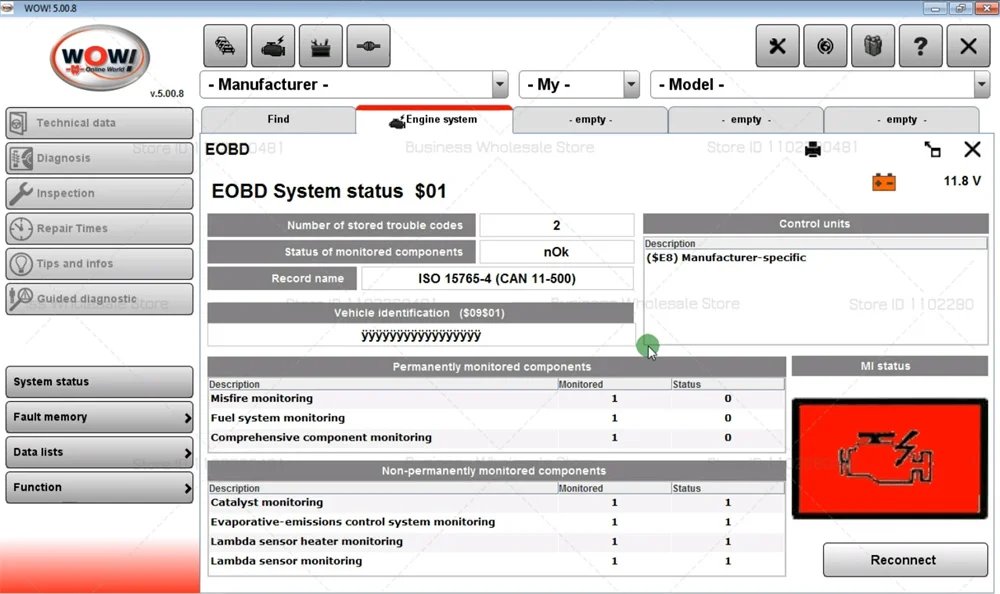Viewport: 1000px width, 594px height.
Task: Select the red MI engine warning lamp
Action: pos(890,459)
